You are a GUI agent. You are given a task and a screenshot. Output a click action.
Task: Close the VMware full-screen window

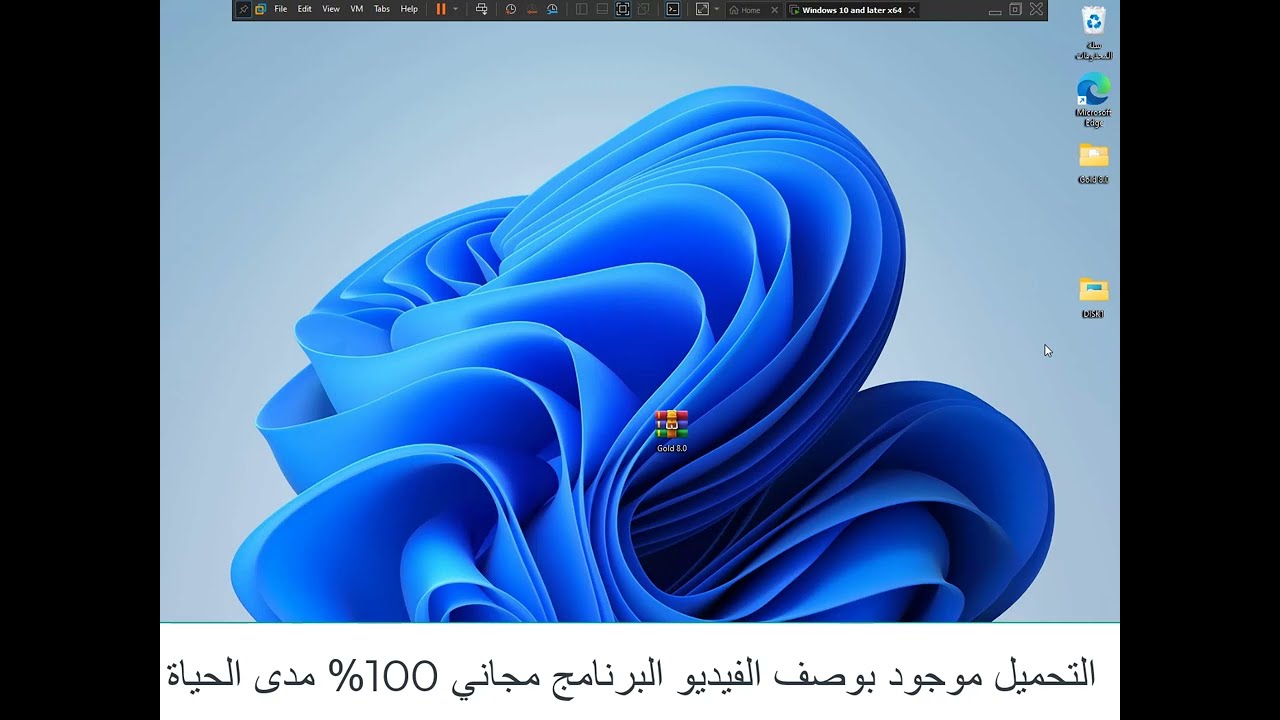click(x=1036, y=9)
